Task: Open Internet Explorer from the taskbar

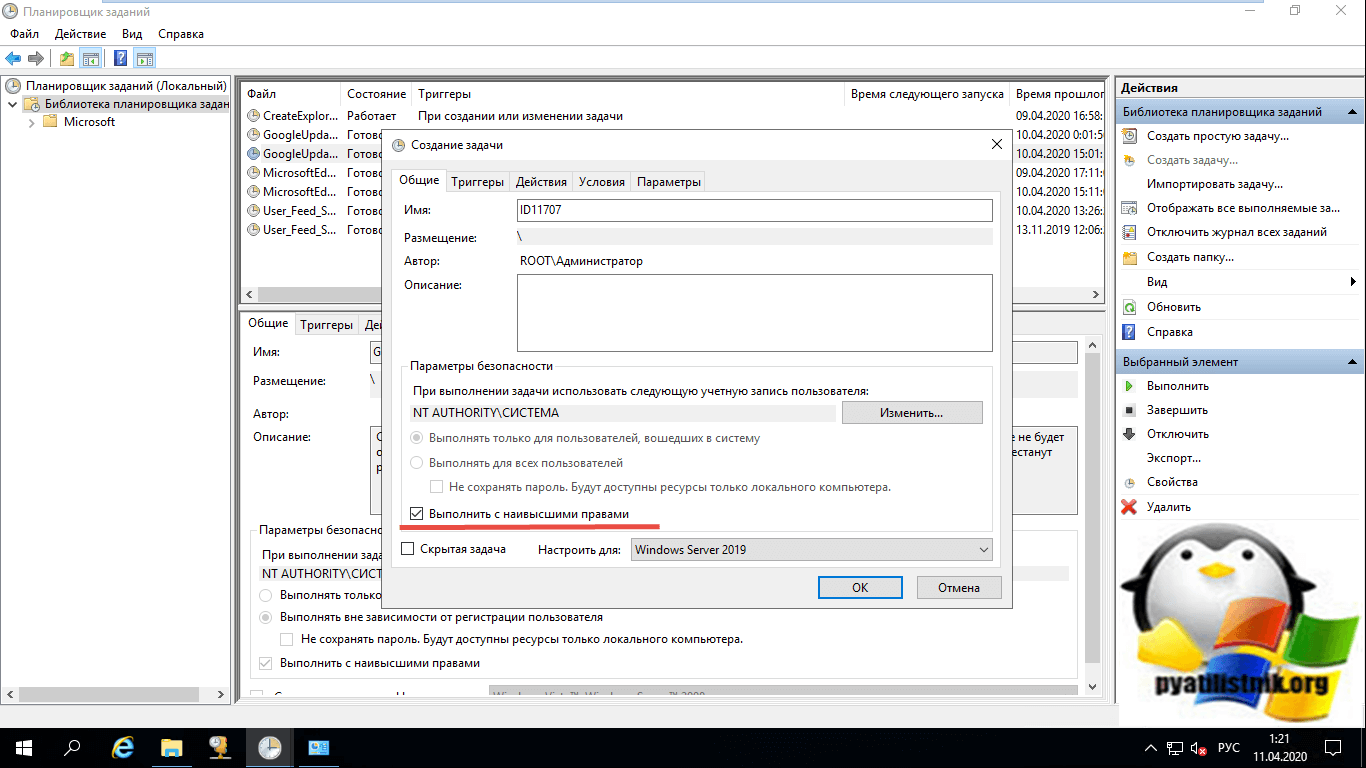Action: (x=123, y=747)
